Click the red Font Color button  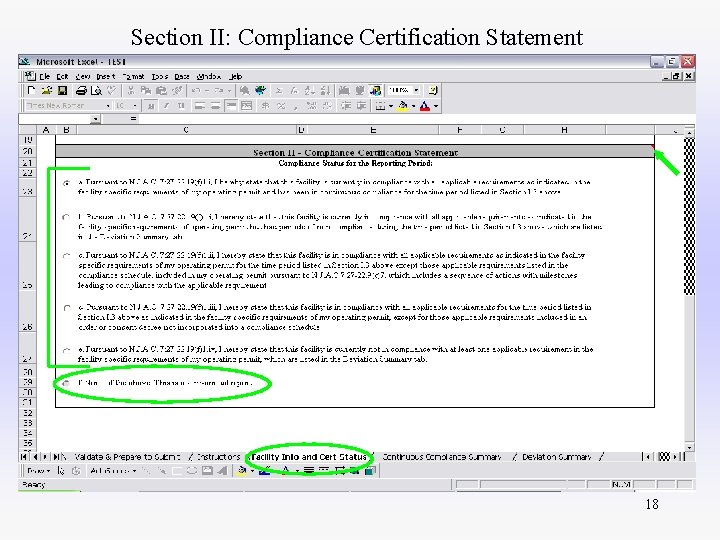pyautogui.click(x=425, y=106)
